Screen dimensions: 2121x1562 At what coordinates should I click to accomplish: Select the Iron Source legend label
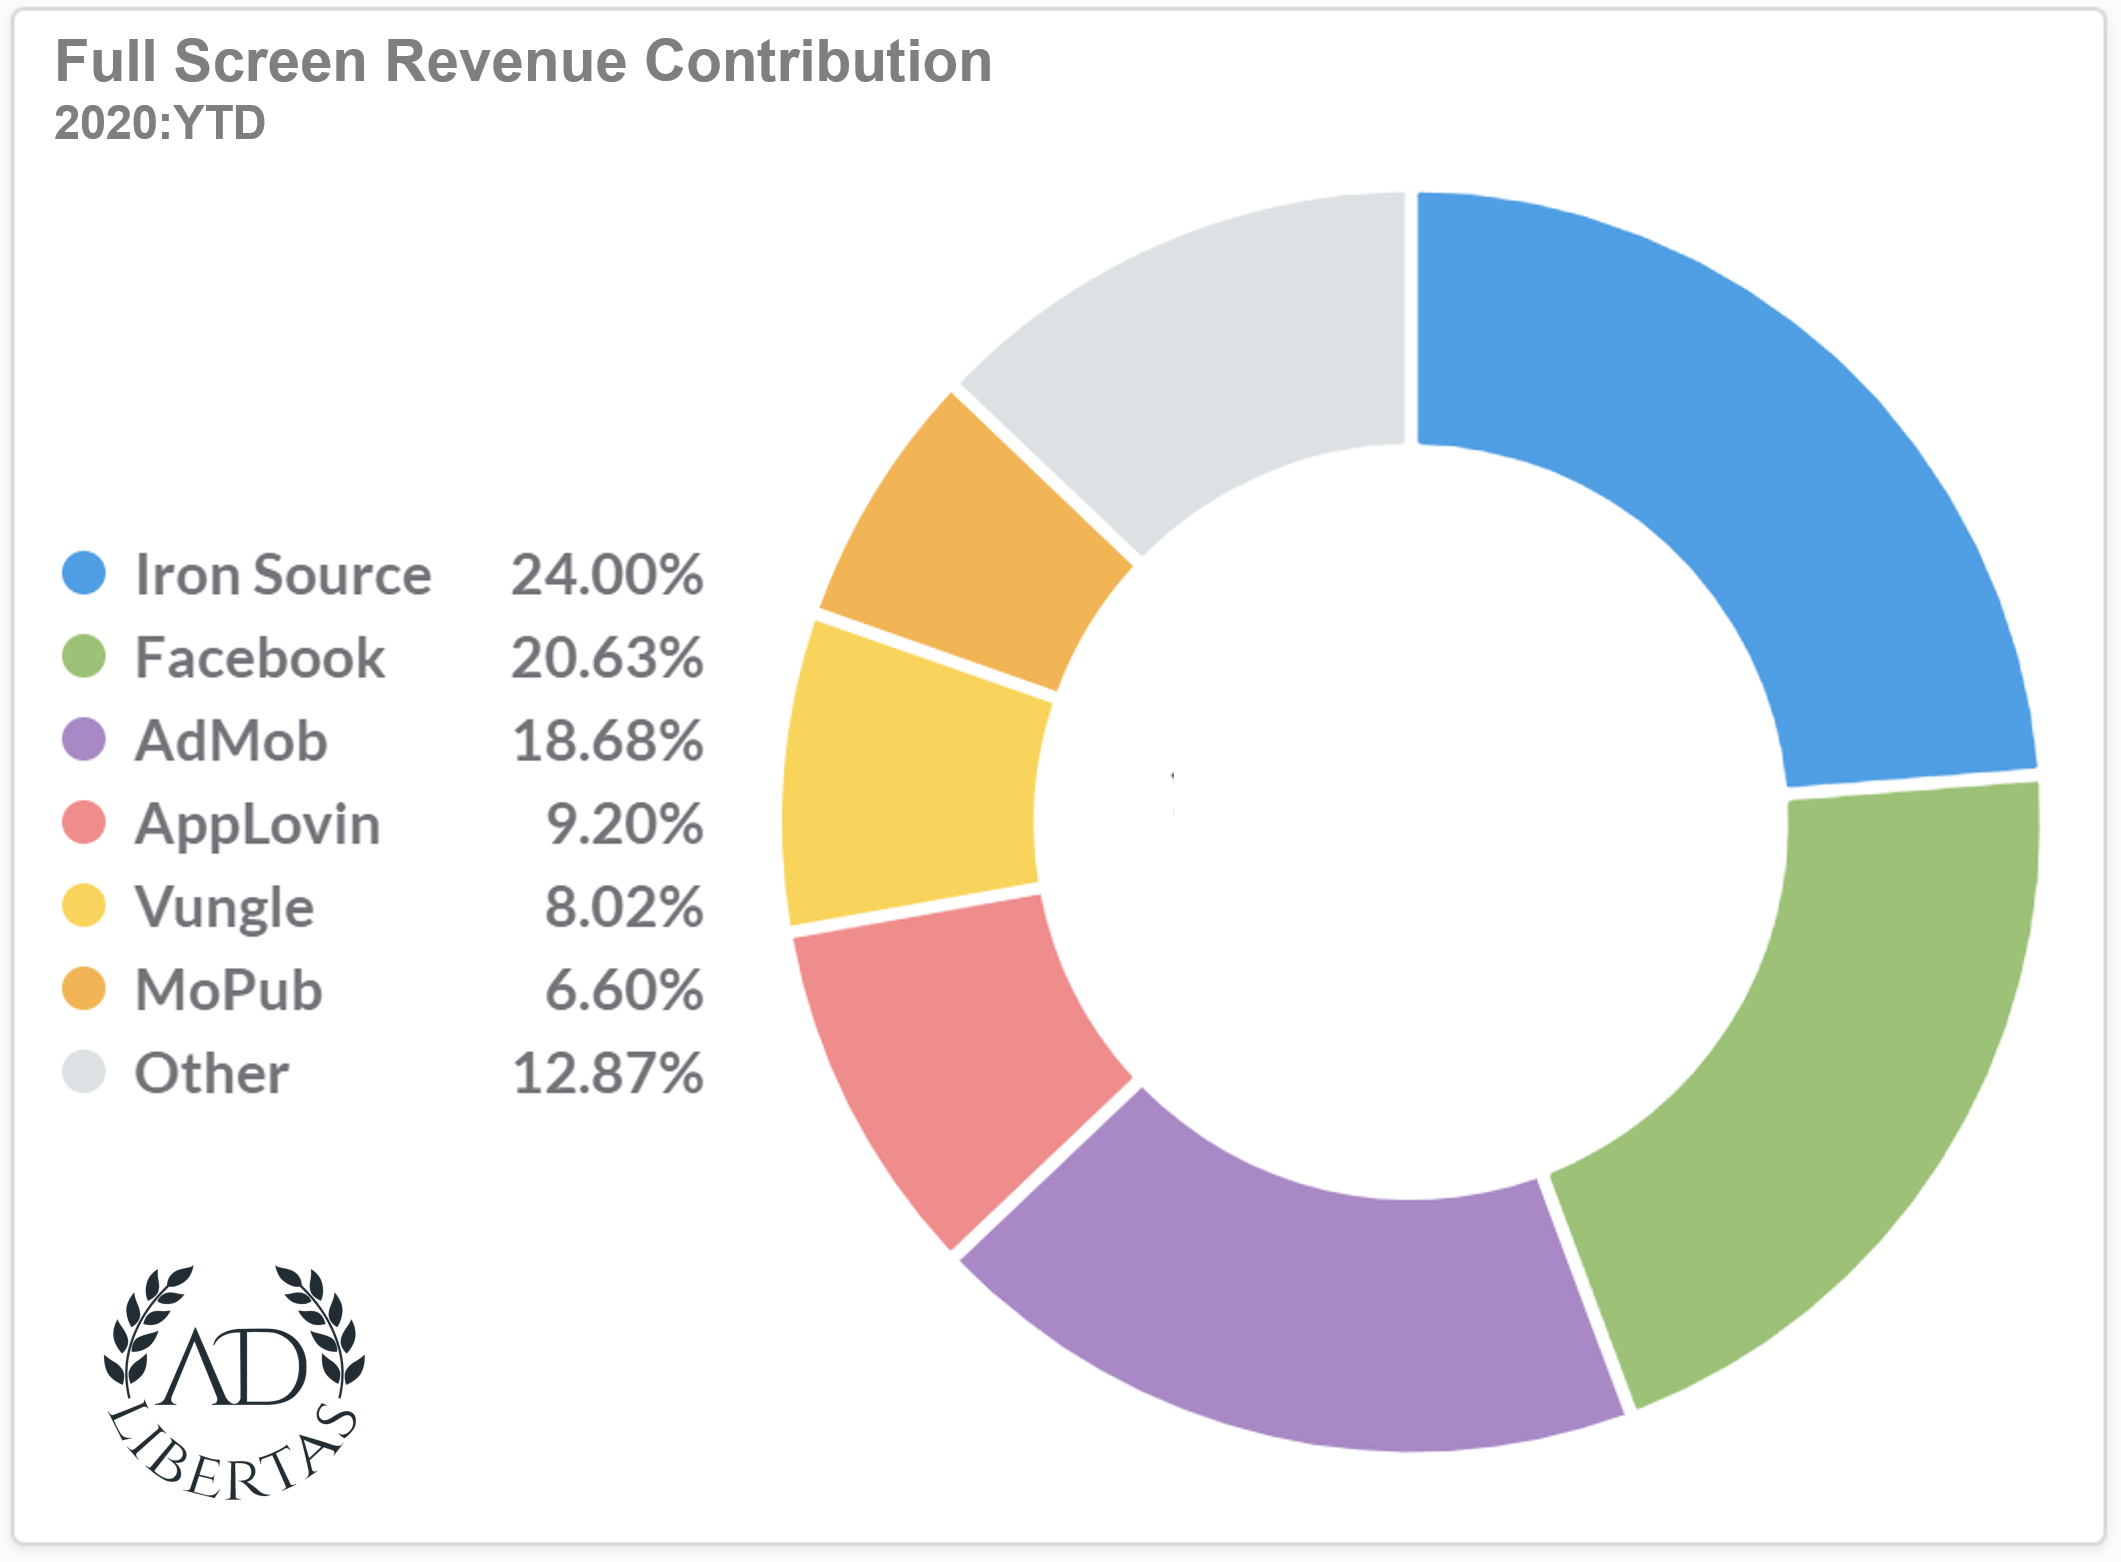283,575
